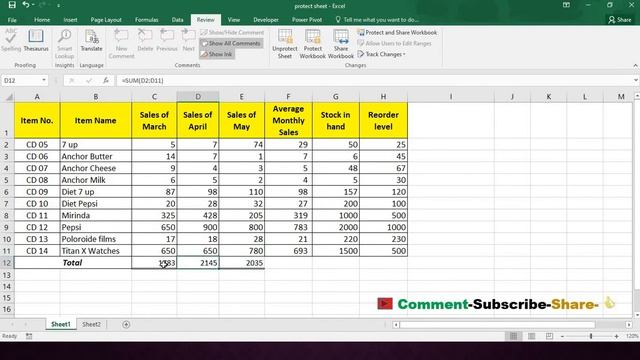Switch to the Formulas tab
Viewport: 640px width, 360px height.
(147, 20)
